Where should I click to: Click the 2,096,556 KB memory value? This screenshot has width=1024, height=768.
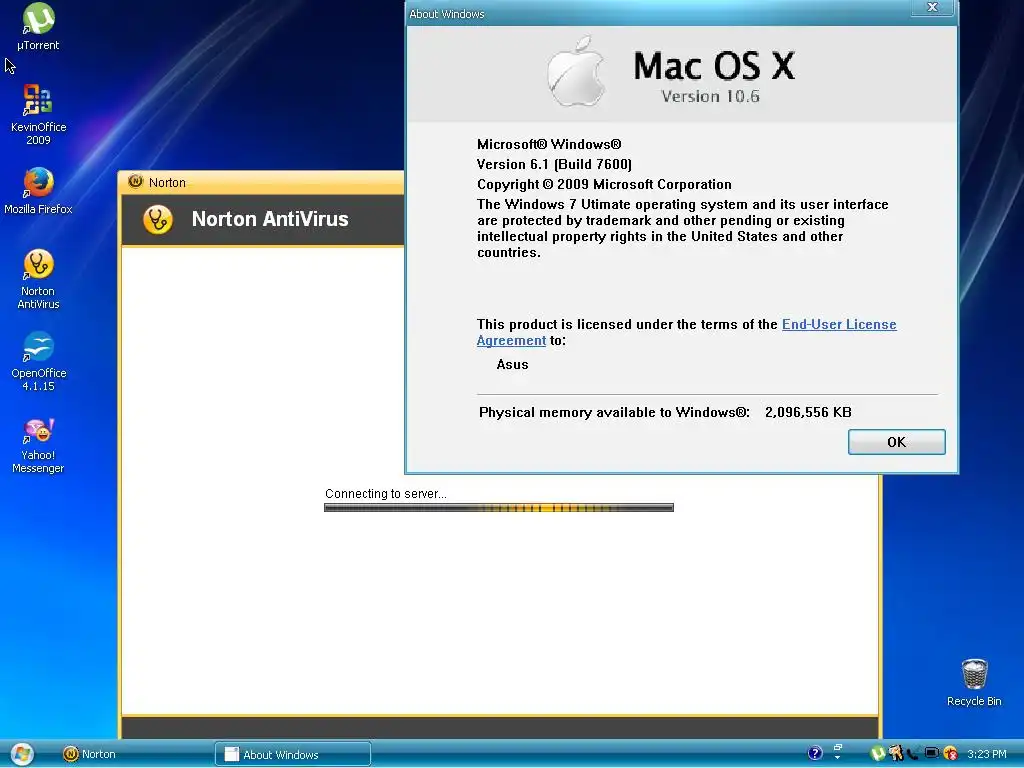808,412
